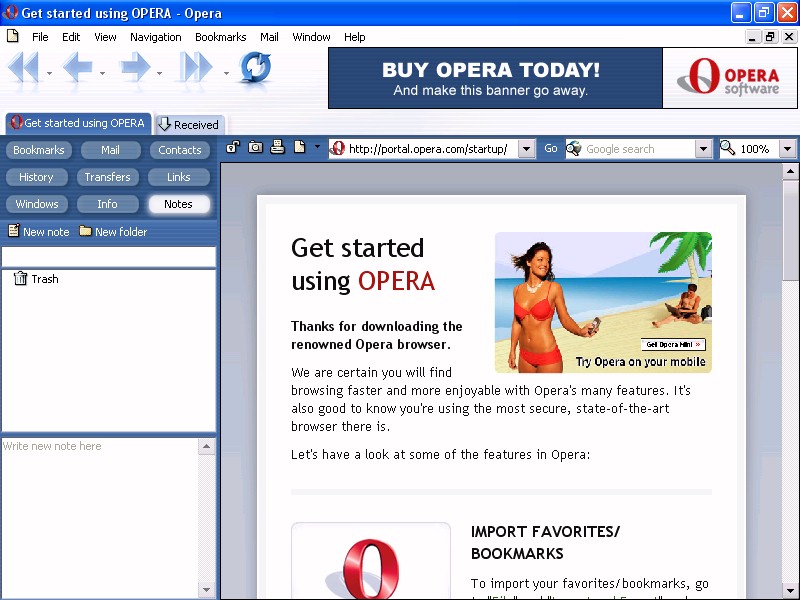The width and height of the screenshot is (800, 600).
Task: Open the Fast Forward button's dropdown arrow
Action: coord(226,73)
